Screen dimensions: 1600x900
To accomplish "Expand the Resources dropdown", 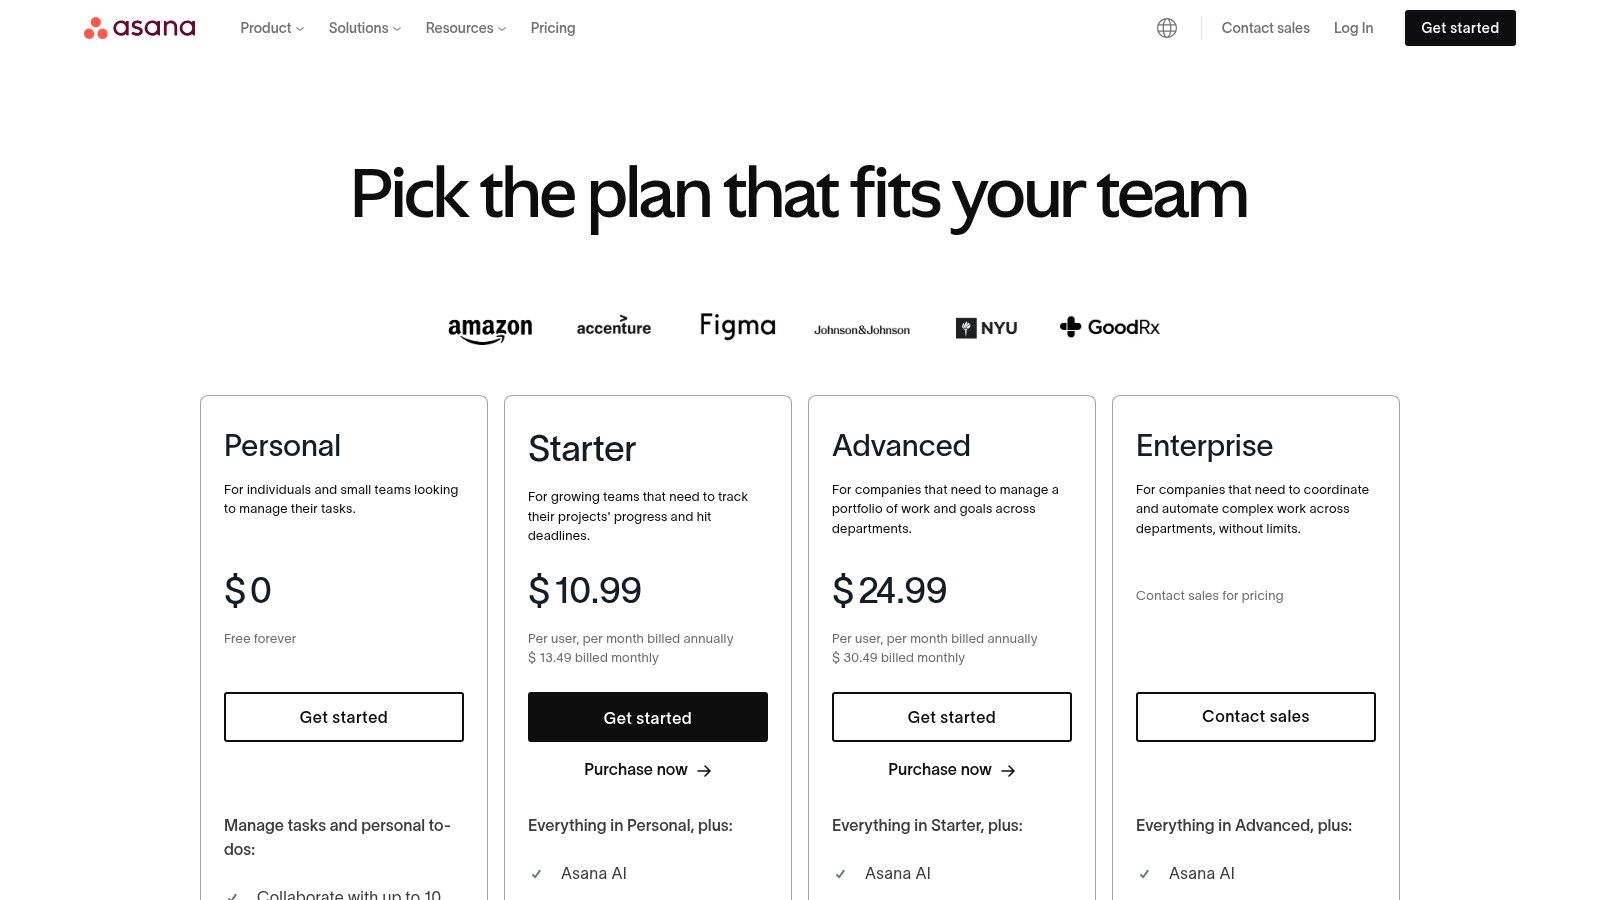I will [x=464, y=28].
